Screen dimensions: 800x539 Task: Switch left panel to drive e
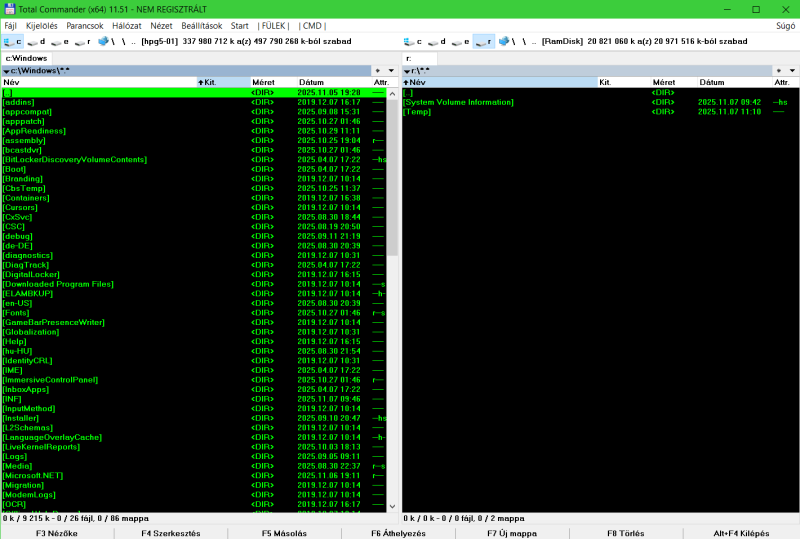pos(59,41)
